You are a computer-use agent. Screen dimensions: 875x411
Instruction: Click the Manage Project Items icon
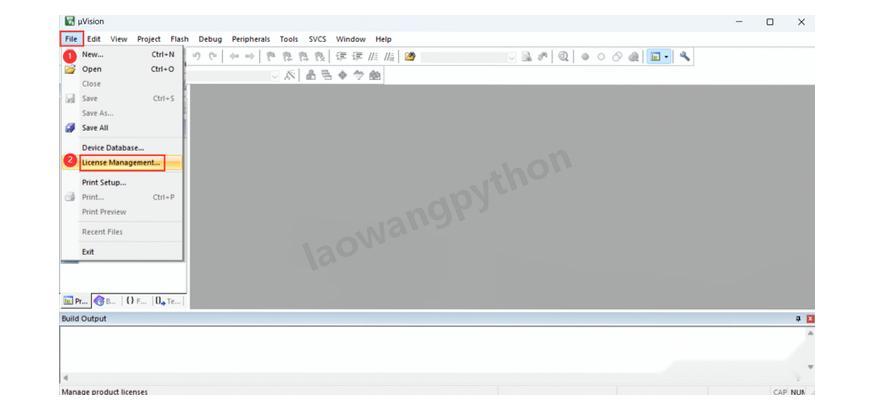(x=310, y=75)
